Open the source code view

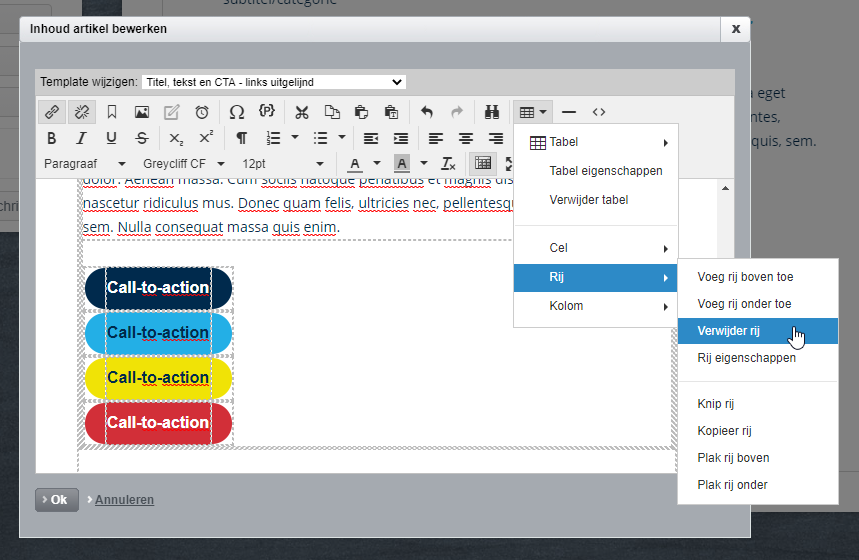tap(599, 112)
